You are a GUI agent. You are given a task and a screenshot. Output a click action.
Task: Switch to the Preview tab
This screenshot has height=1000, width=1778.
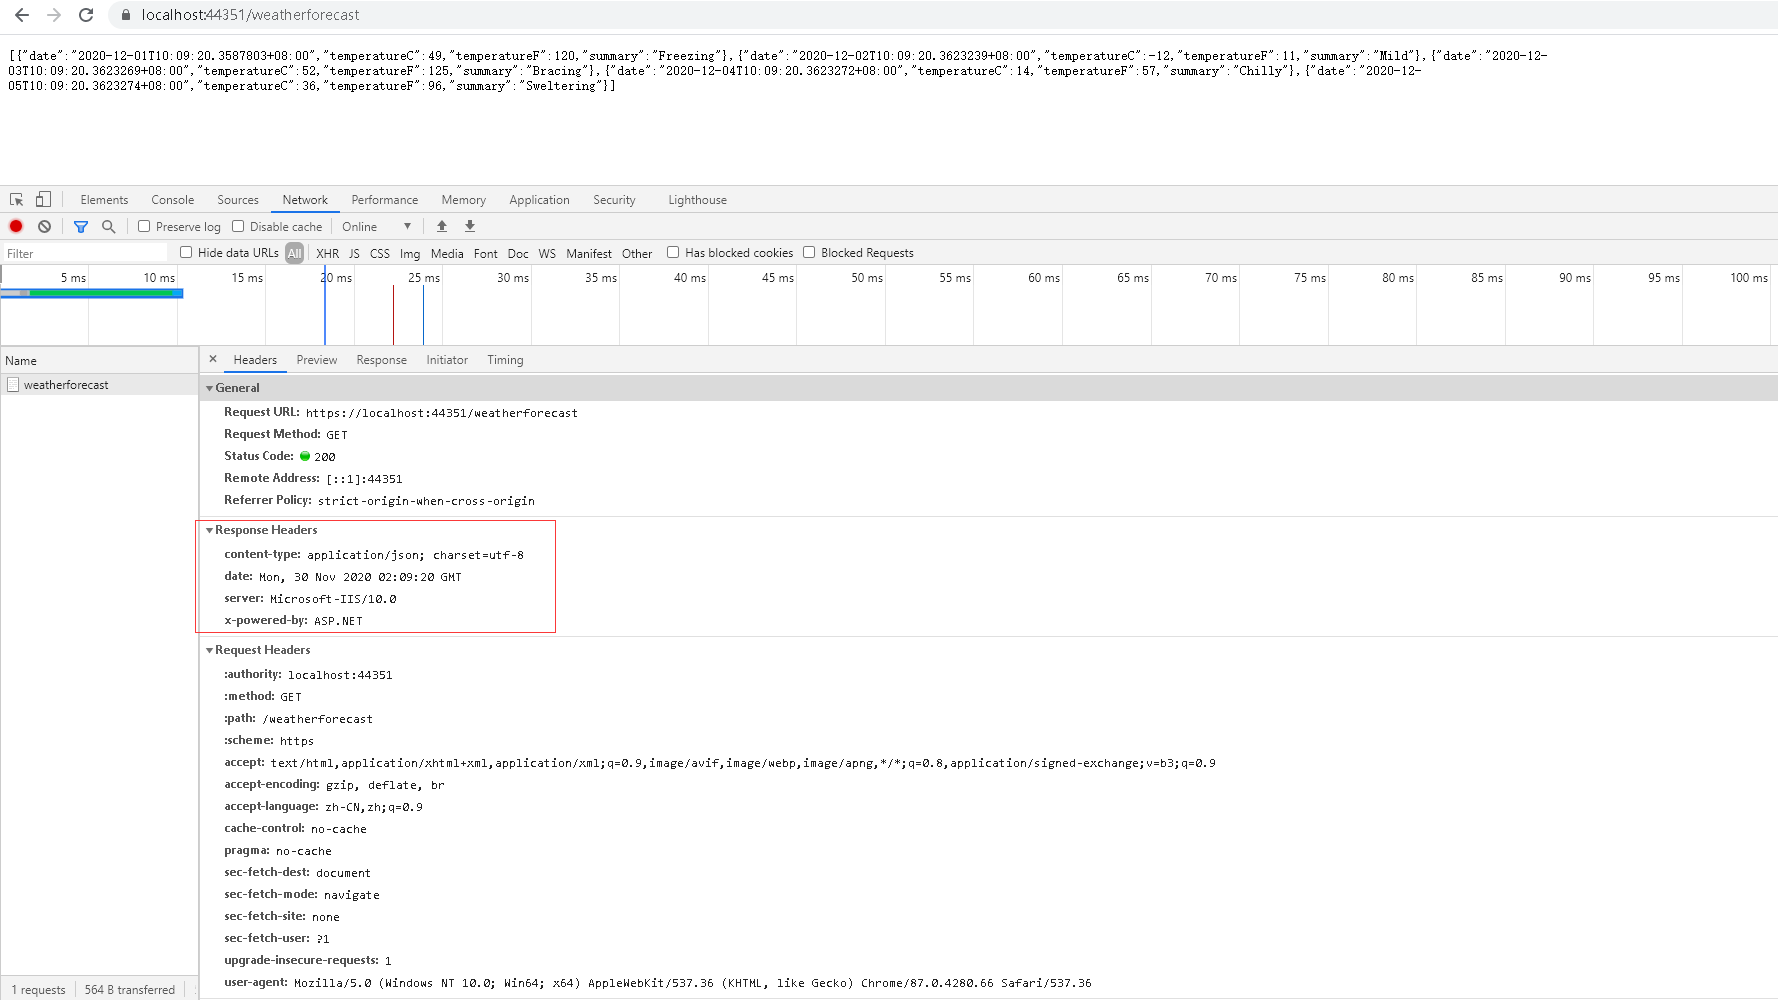(316, 359)
